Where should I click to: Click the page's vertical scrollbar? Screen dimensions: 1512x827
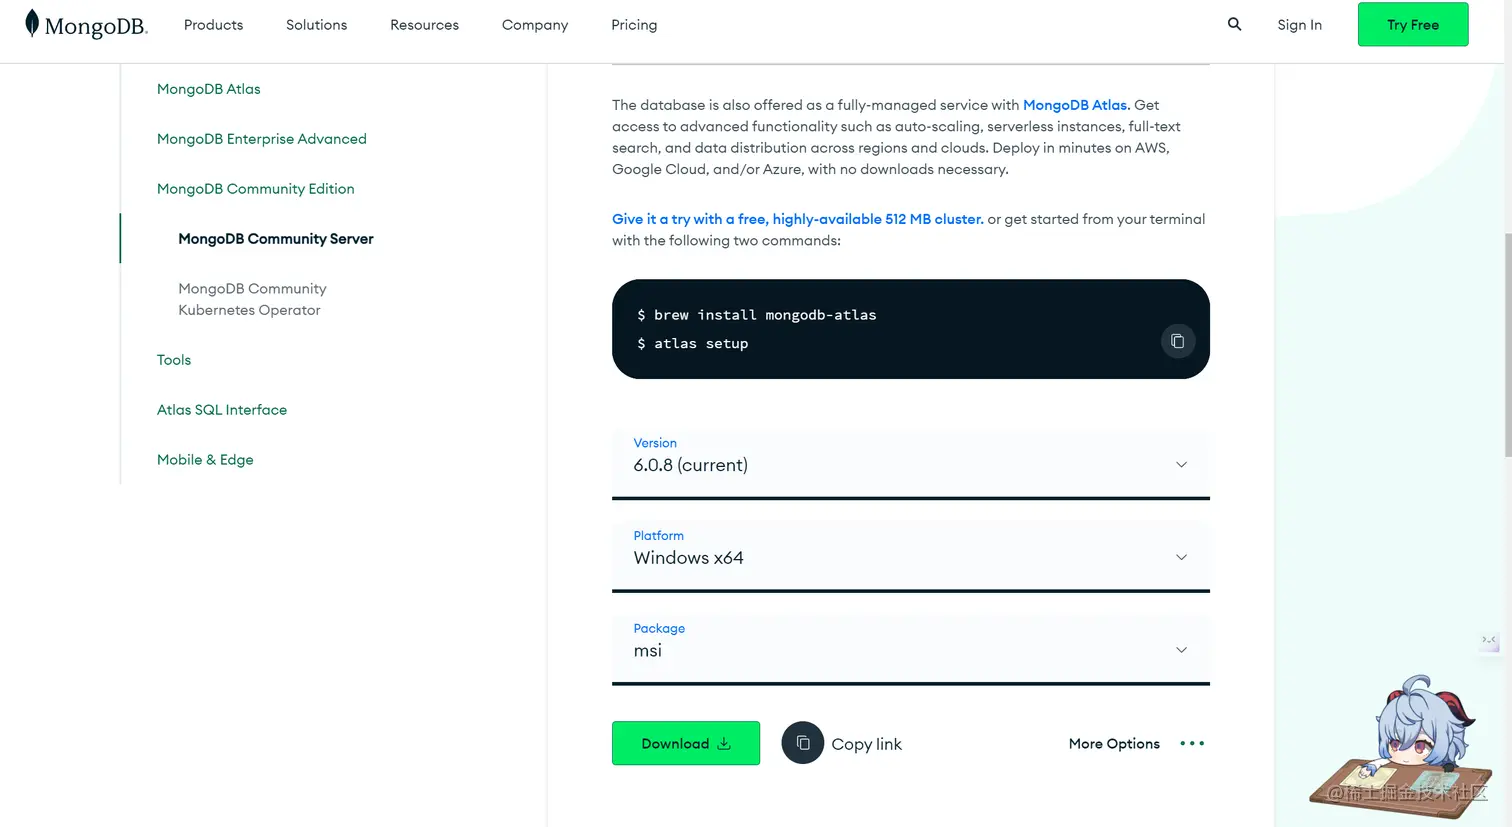click(x=1507, y=340)
